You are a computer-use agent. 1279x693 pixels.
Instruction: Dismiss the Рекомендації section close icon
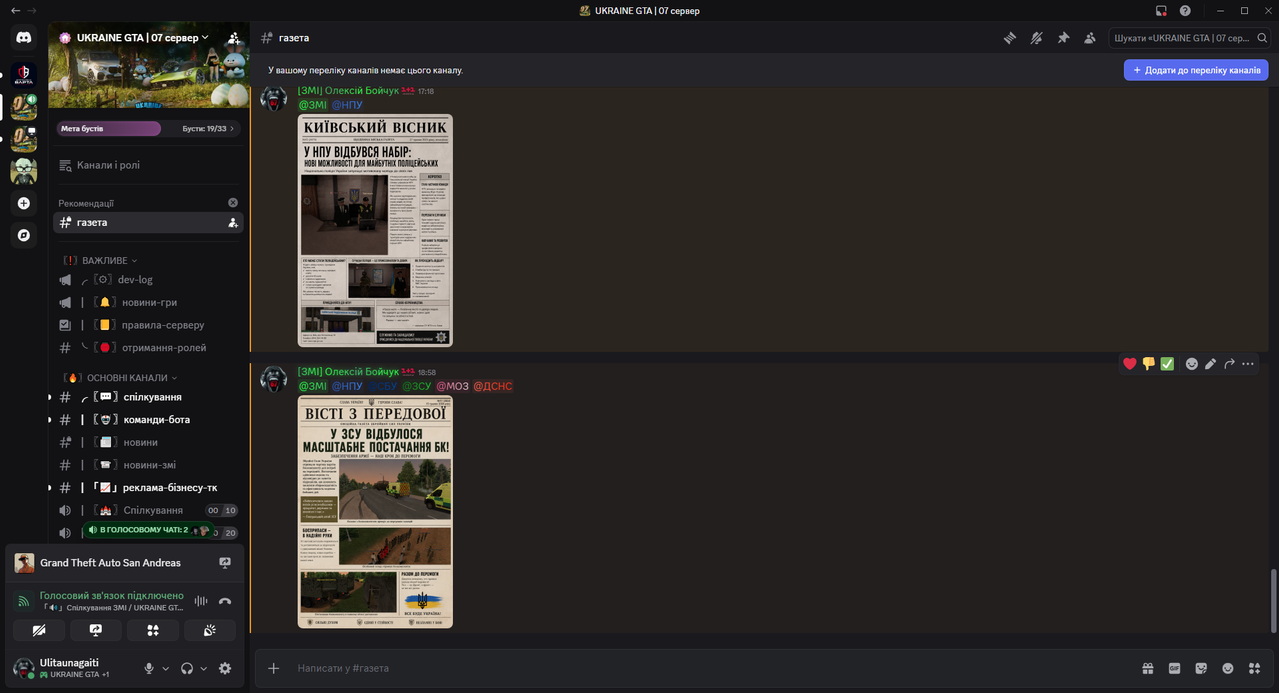point(233,202)
